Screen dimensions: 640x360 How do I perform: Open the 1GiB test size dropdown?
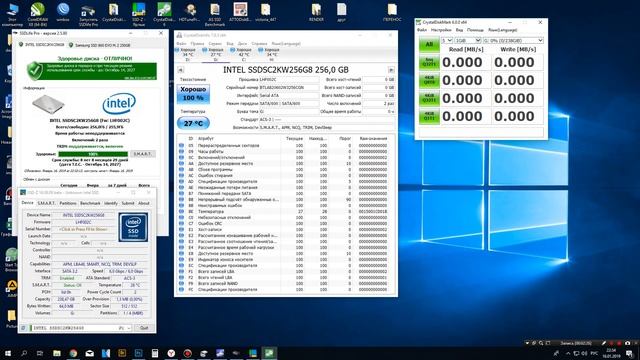(468, 40)
